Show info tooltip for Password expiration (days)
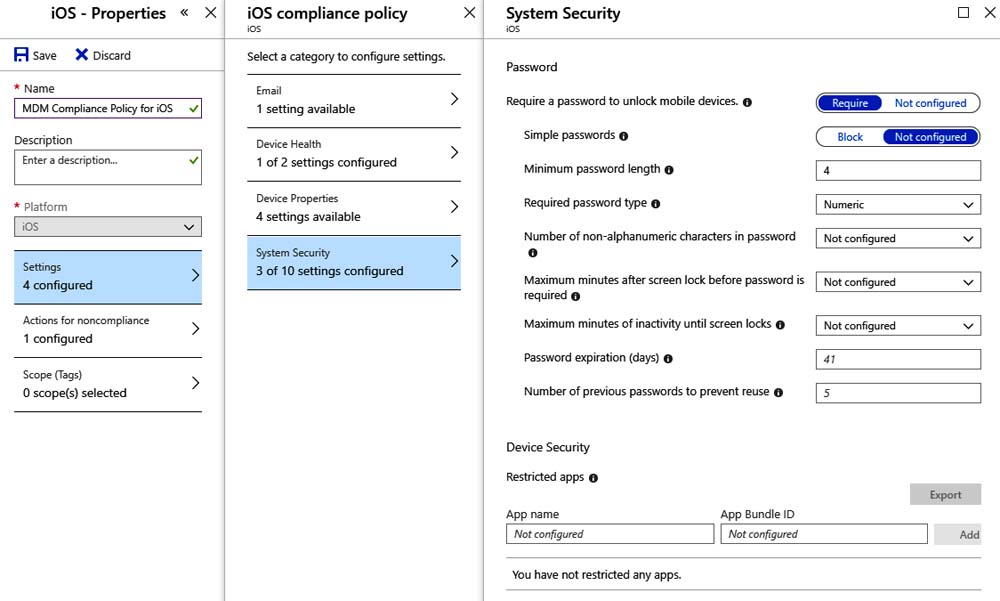The width and height of the screenshot is (1000, 601). tap(668, 359)
